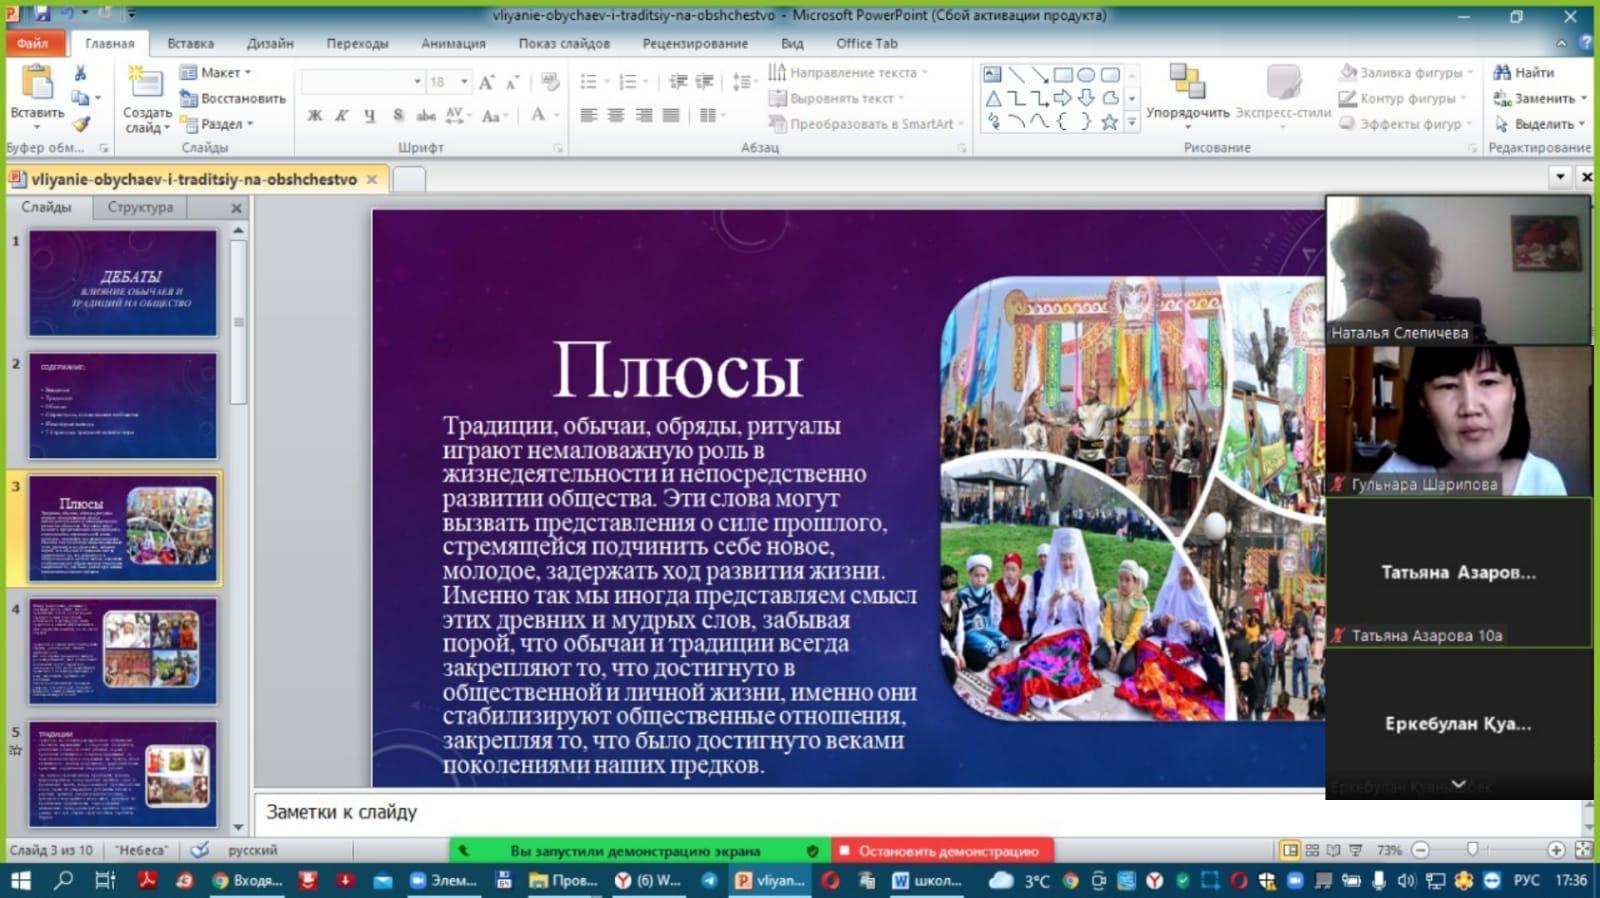The width and height of the screenshot is (1600, 898).
Task: Click the increase font size icon
Action: coord(486,82)
